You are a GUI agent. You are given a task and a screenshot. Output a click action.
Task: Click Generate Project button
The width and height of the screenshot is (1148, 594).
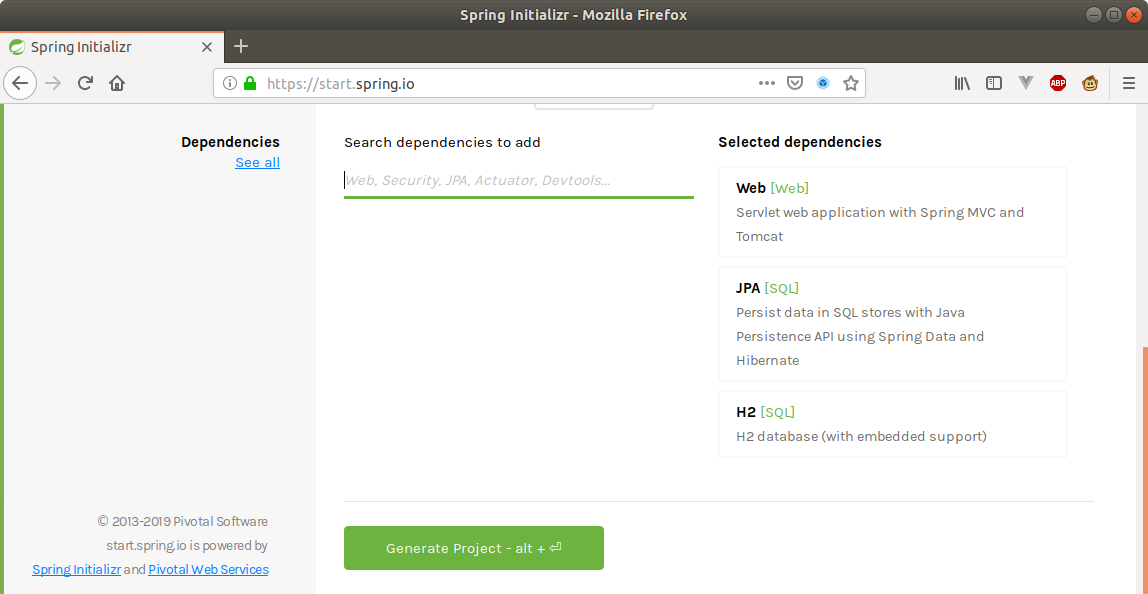[x=474, y=548]
